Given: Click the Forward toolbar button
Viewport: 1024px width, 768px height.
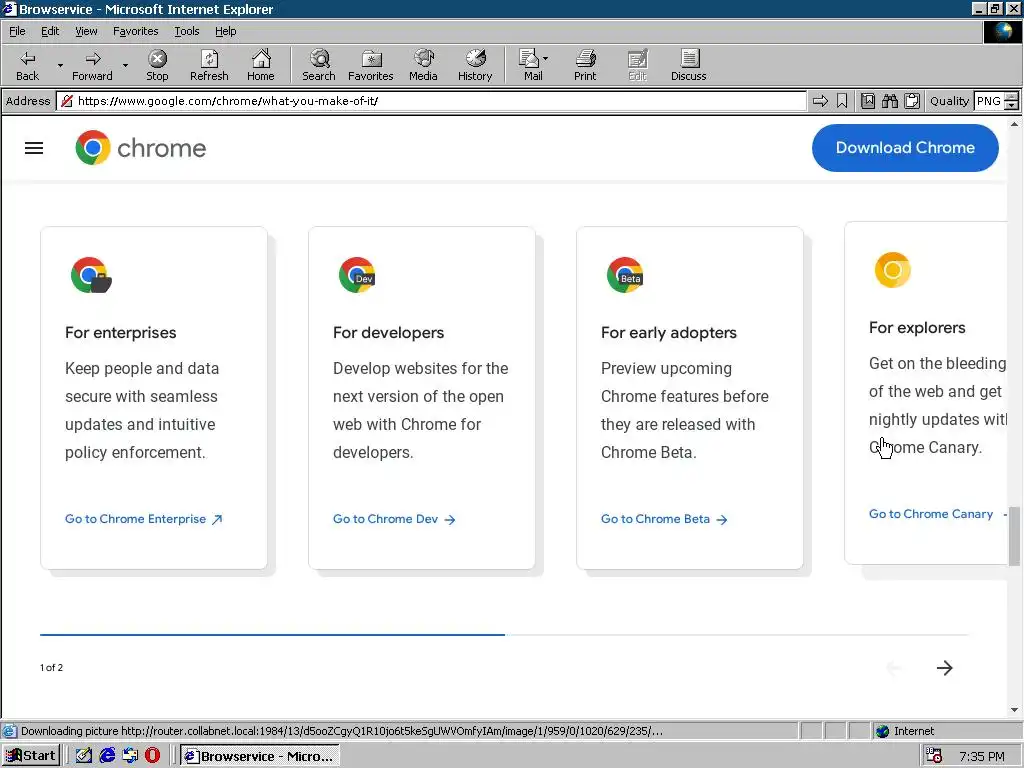Looking at the screenshot, I should (x=92, y=65).
